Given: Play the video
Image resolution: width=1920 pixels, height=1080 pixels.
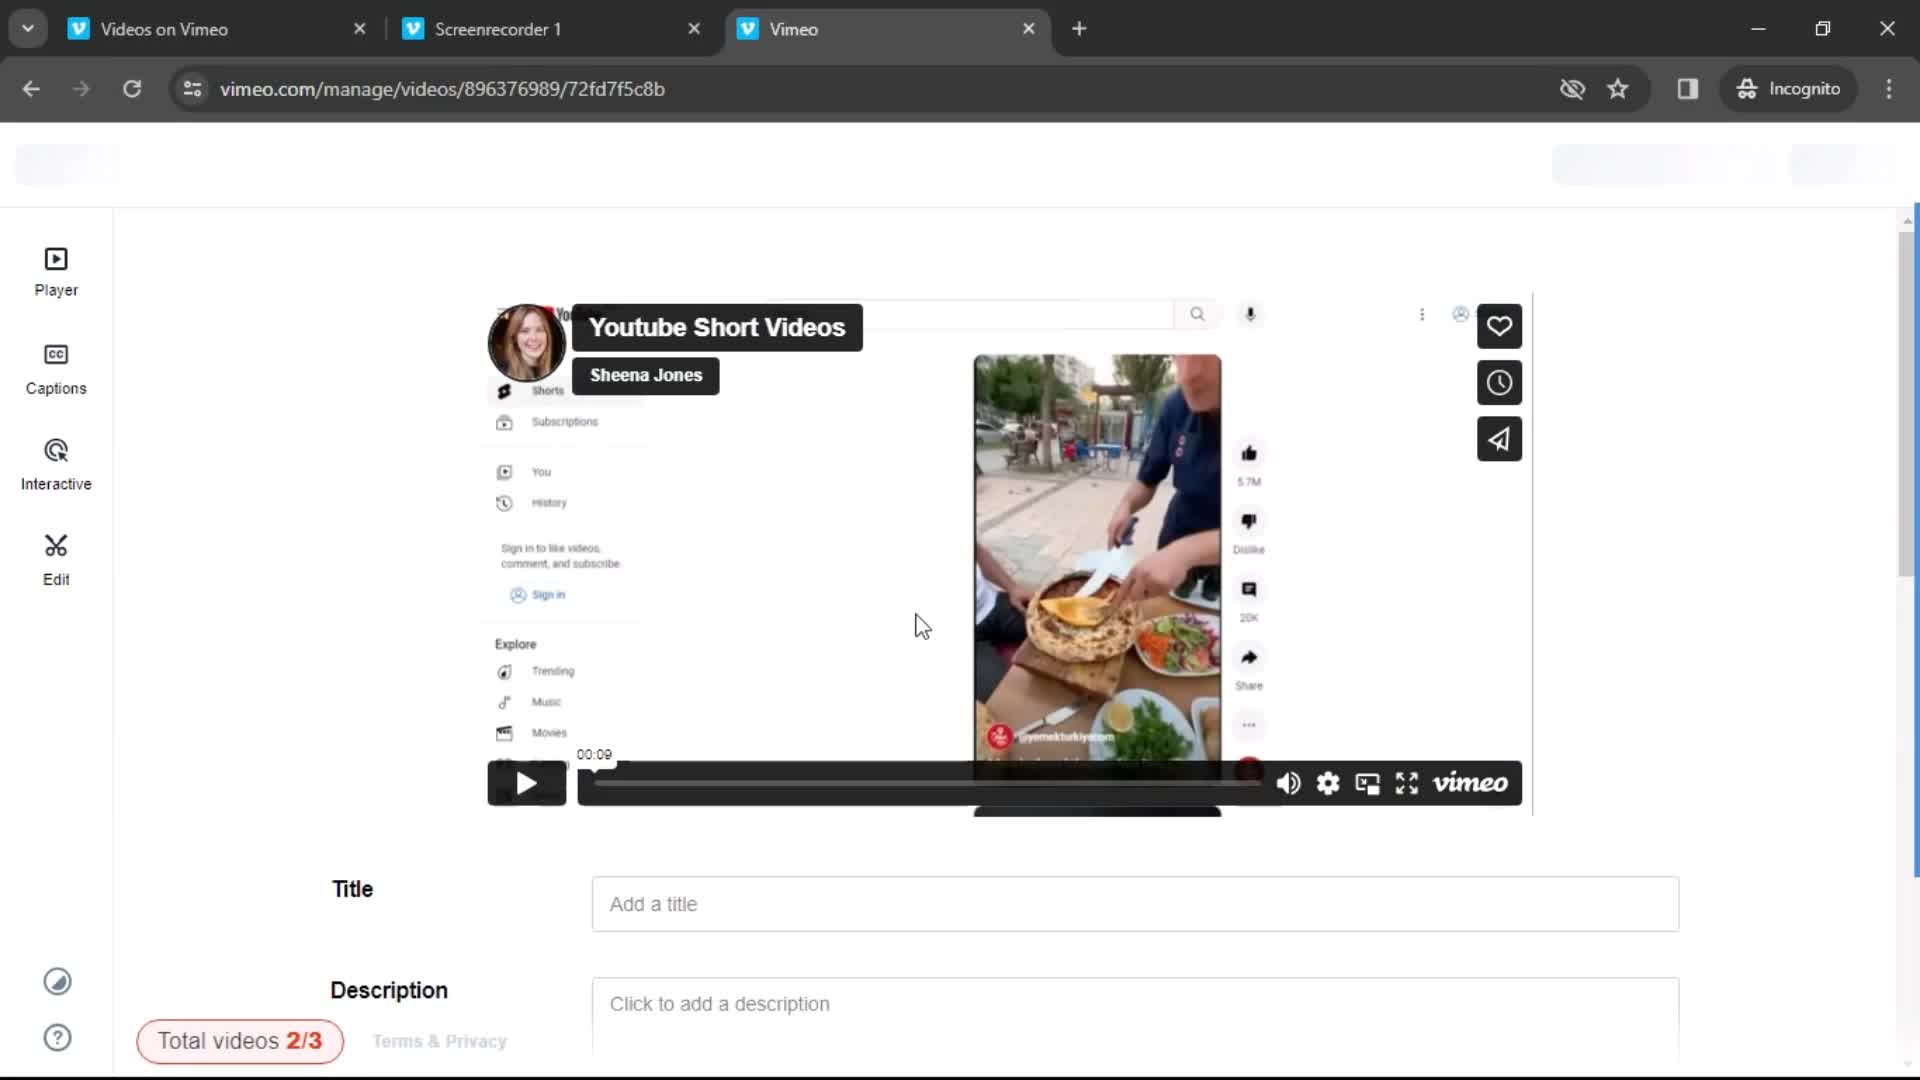Looking at the screenshot, I should coord(526,783).
